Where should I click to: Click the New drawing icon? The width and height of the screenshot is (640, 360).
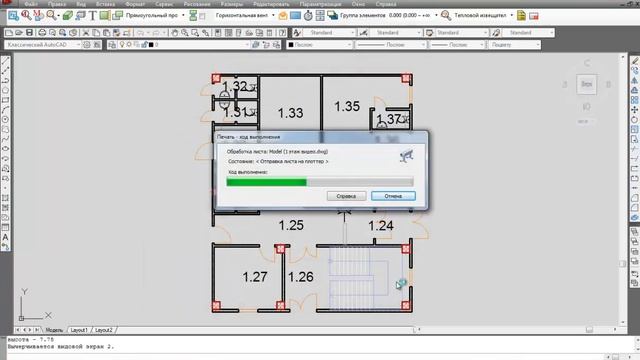click(x=9, y=33)
